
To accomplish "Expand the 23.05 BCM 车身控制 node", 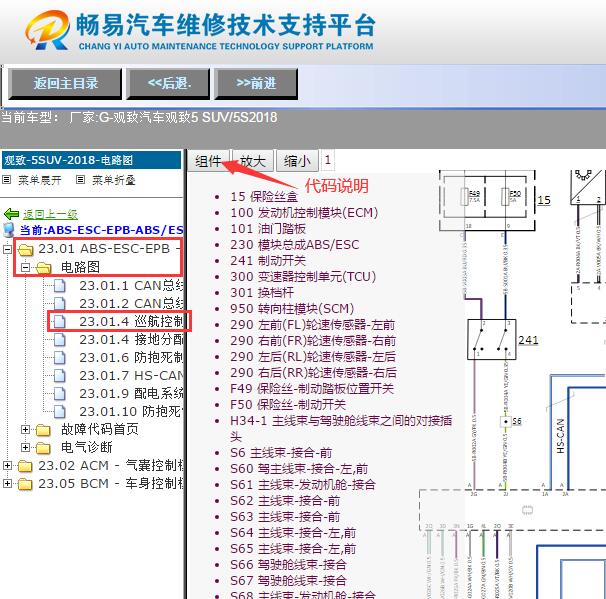I will (x=7, y=483).
